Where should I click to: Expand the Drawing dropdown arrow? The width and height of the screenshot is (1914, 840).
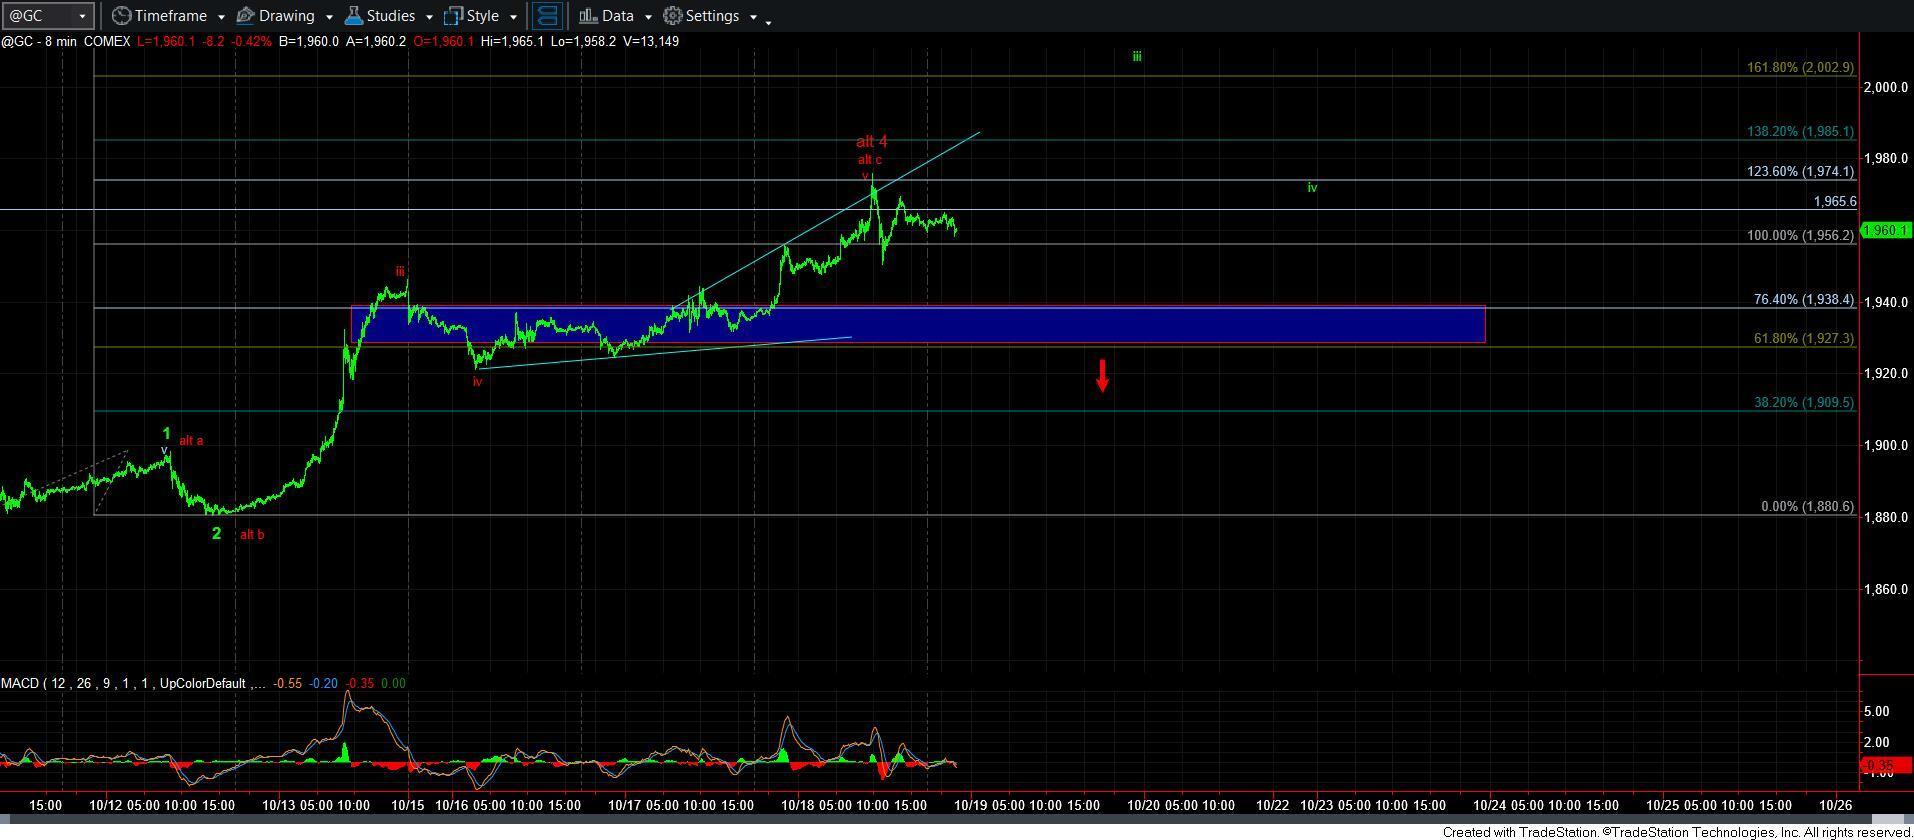tap(328, 17)
